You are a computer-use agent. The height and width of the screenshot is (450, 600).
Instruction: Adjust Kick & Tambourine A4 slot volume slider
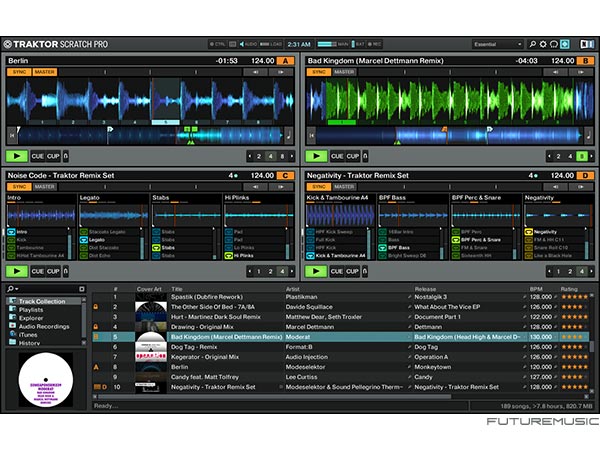point(369,244)
